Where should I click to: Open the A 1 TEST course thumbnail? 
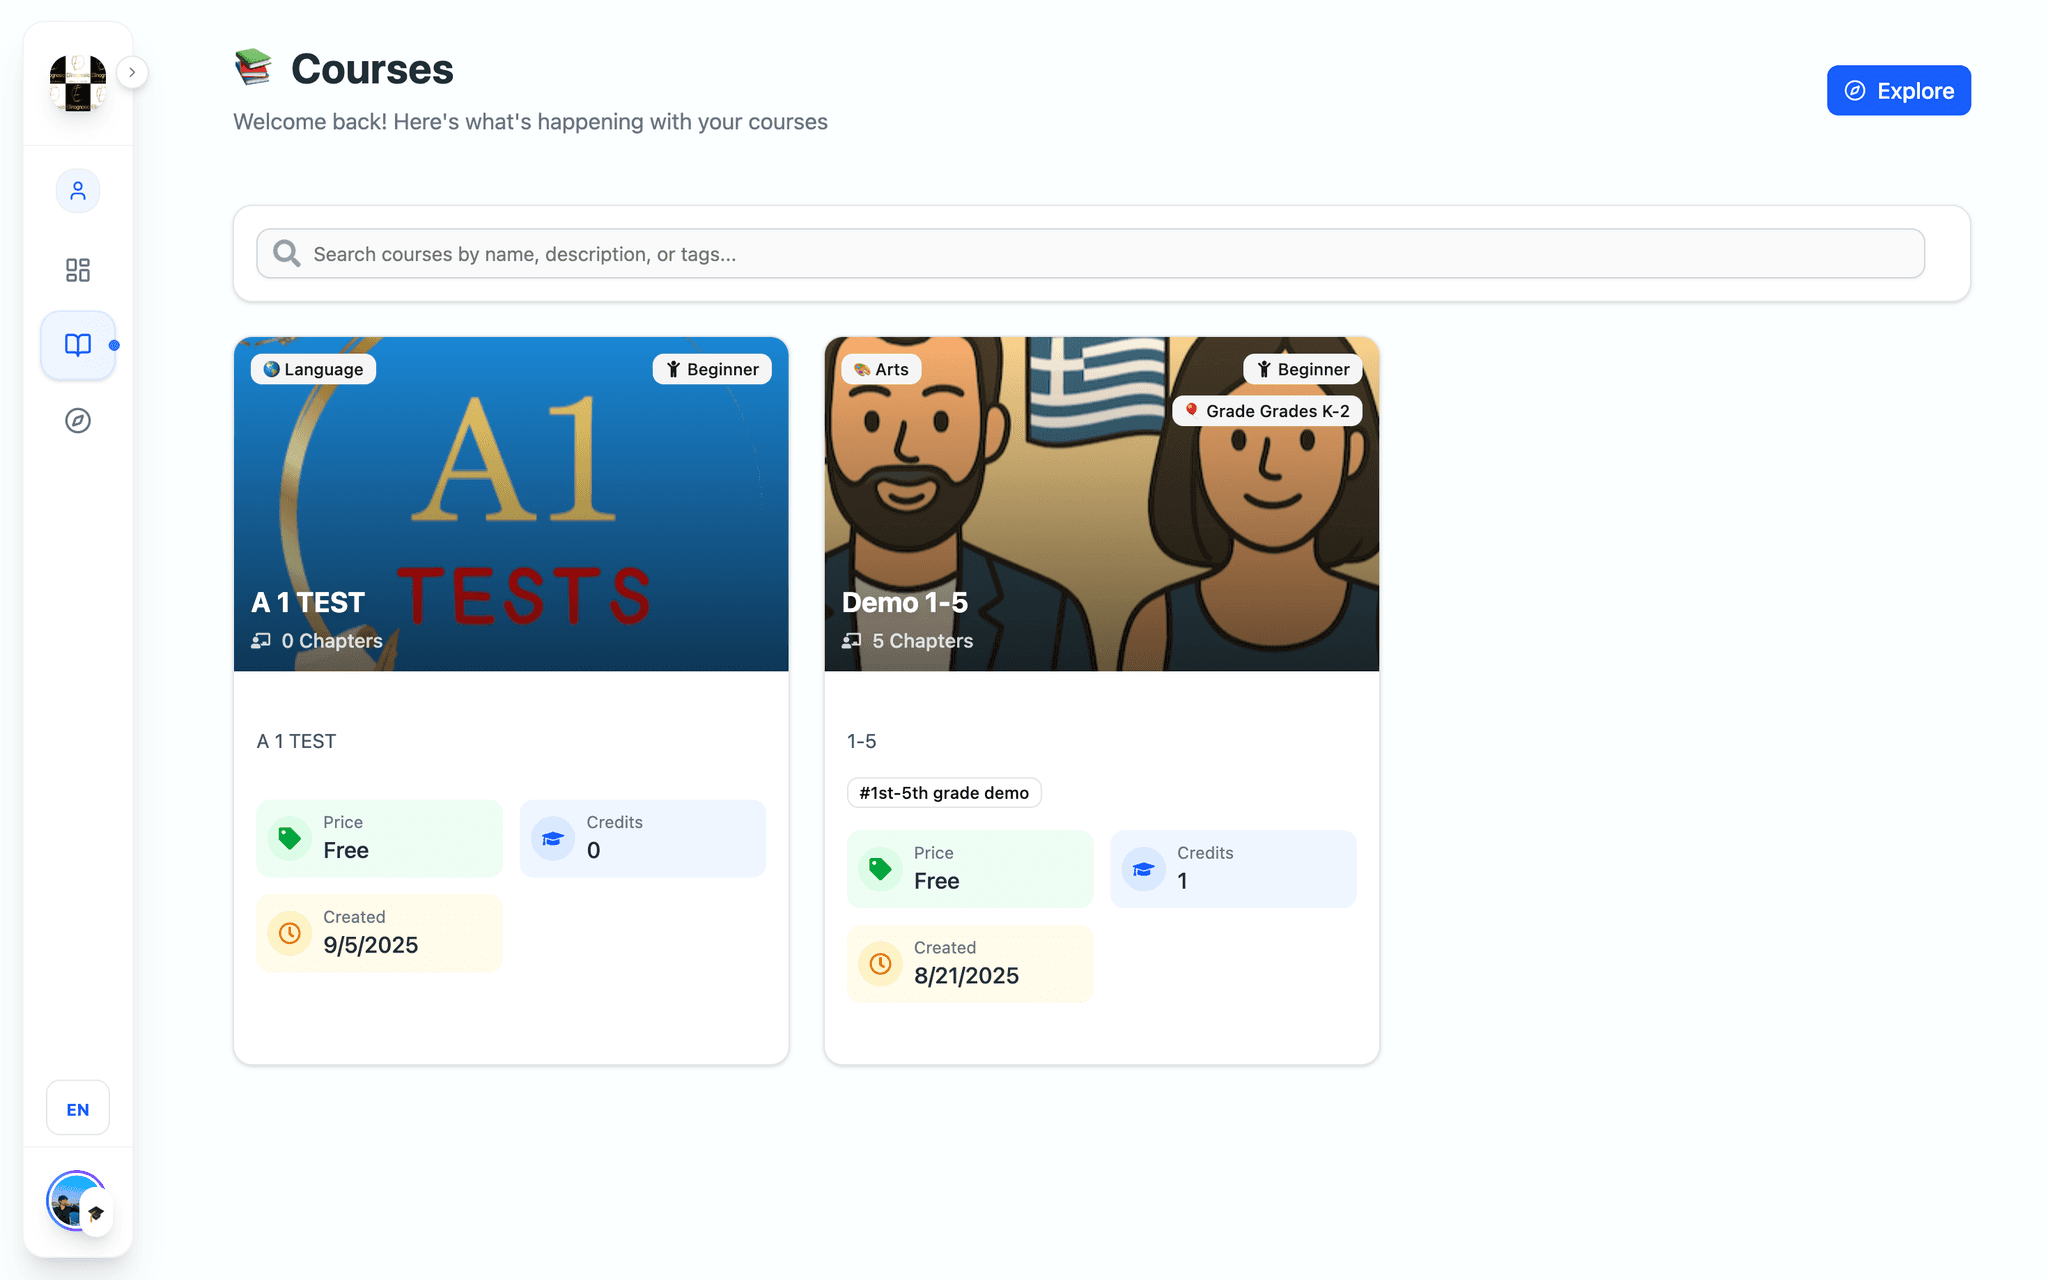coord(511,504)
